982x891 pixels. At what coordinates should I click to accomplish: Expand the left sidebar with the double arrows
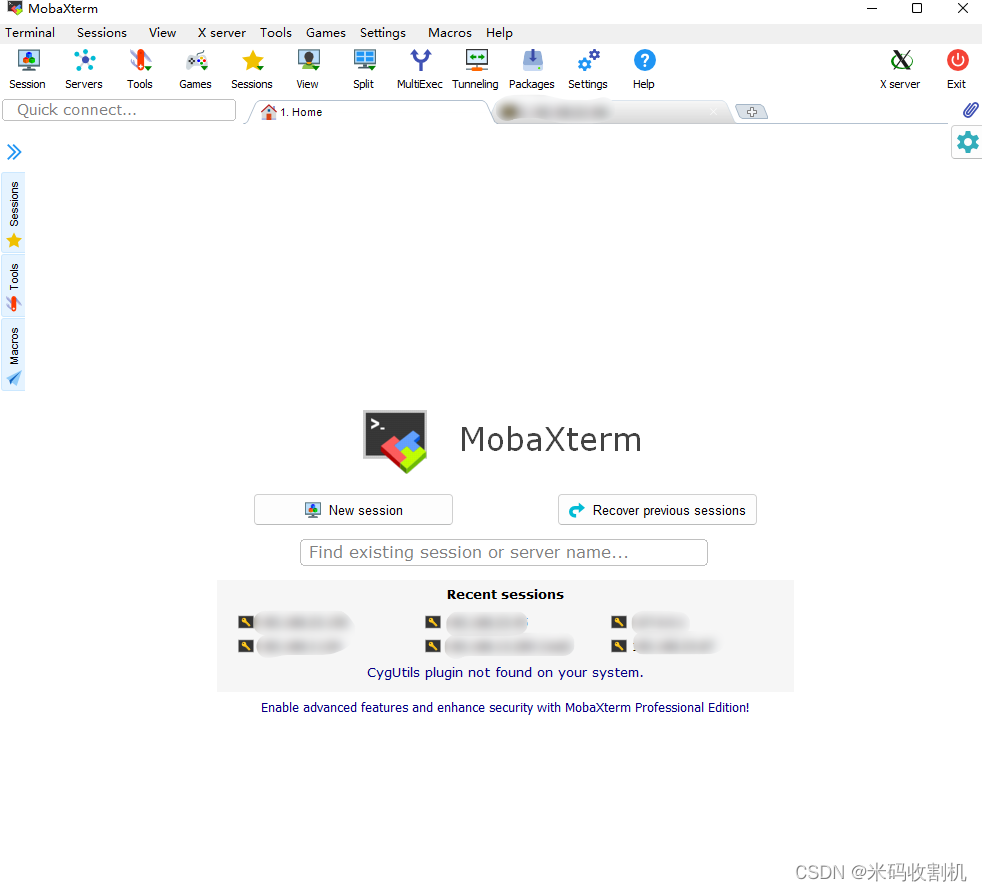click(x=13, y=152)
